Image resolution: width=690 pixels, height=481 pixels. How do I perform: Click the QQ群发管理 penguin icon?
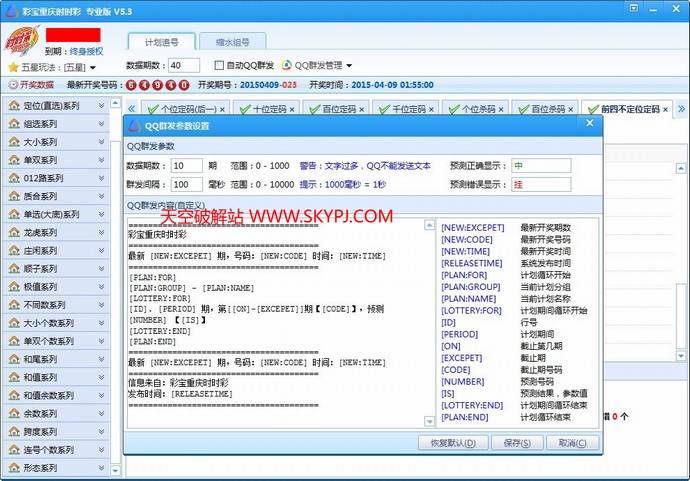[x=287, y=65]
